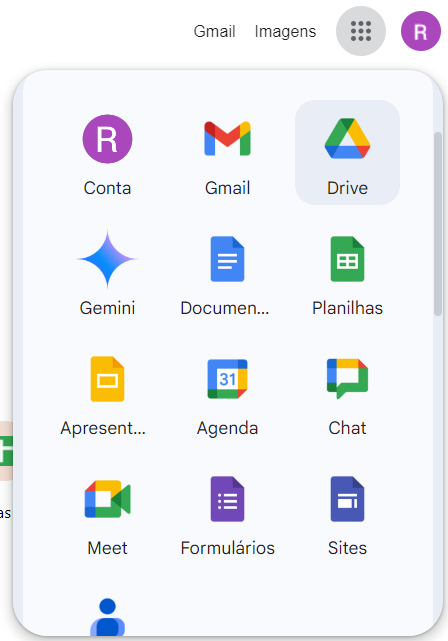
Task: Open the Google apps grid launcher
Action: [x=361, y=31]
